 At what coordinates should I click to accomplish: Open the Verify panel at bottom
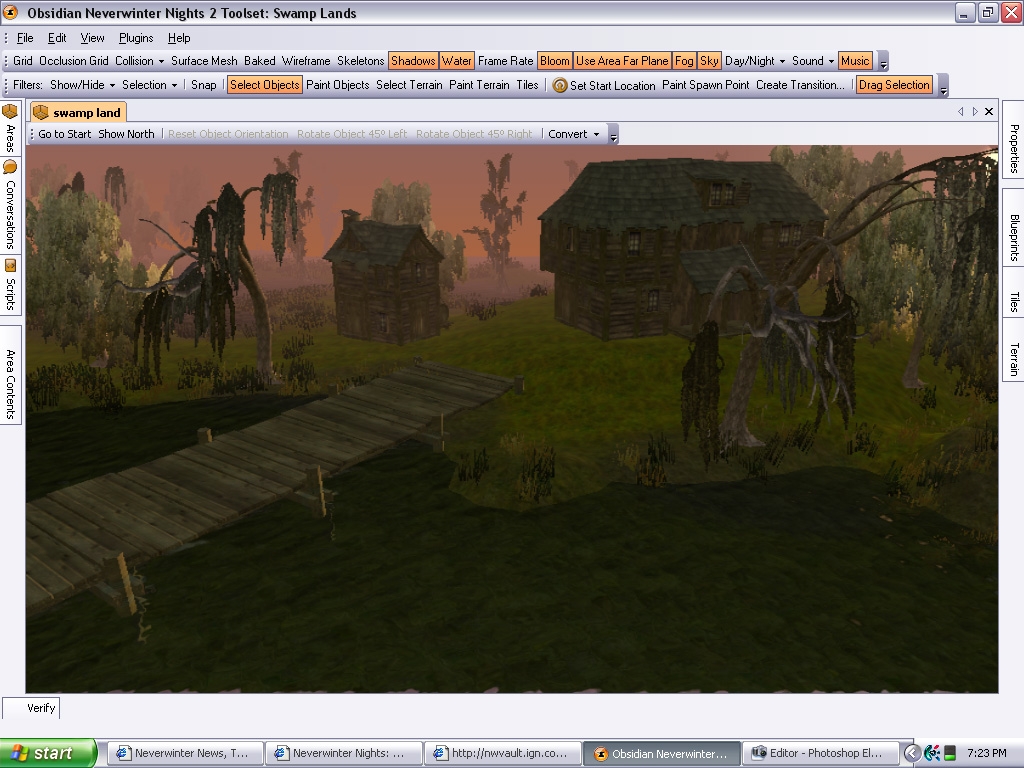click(x=41, y=708)
